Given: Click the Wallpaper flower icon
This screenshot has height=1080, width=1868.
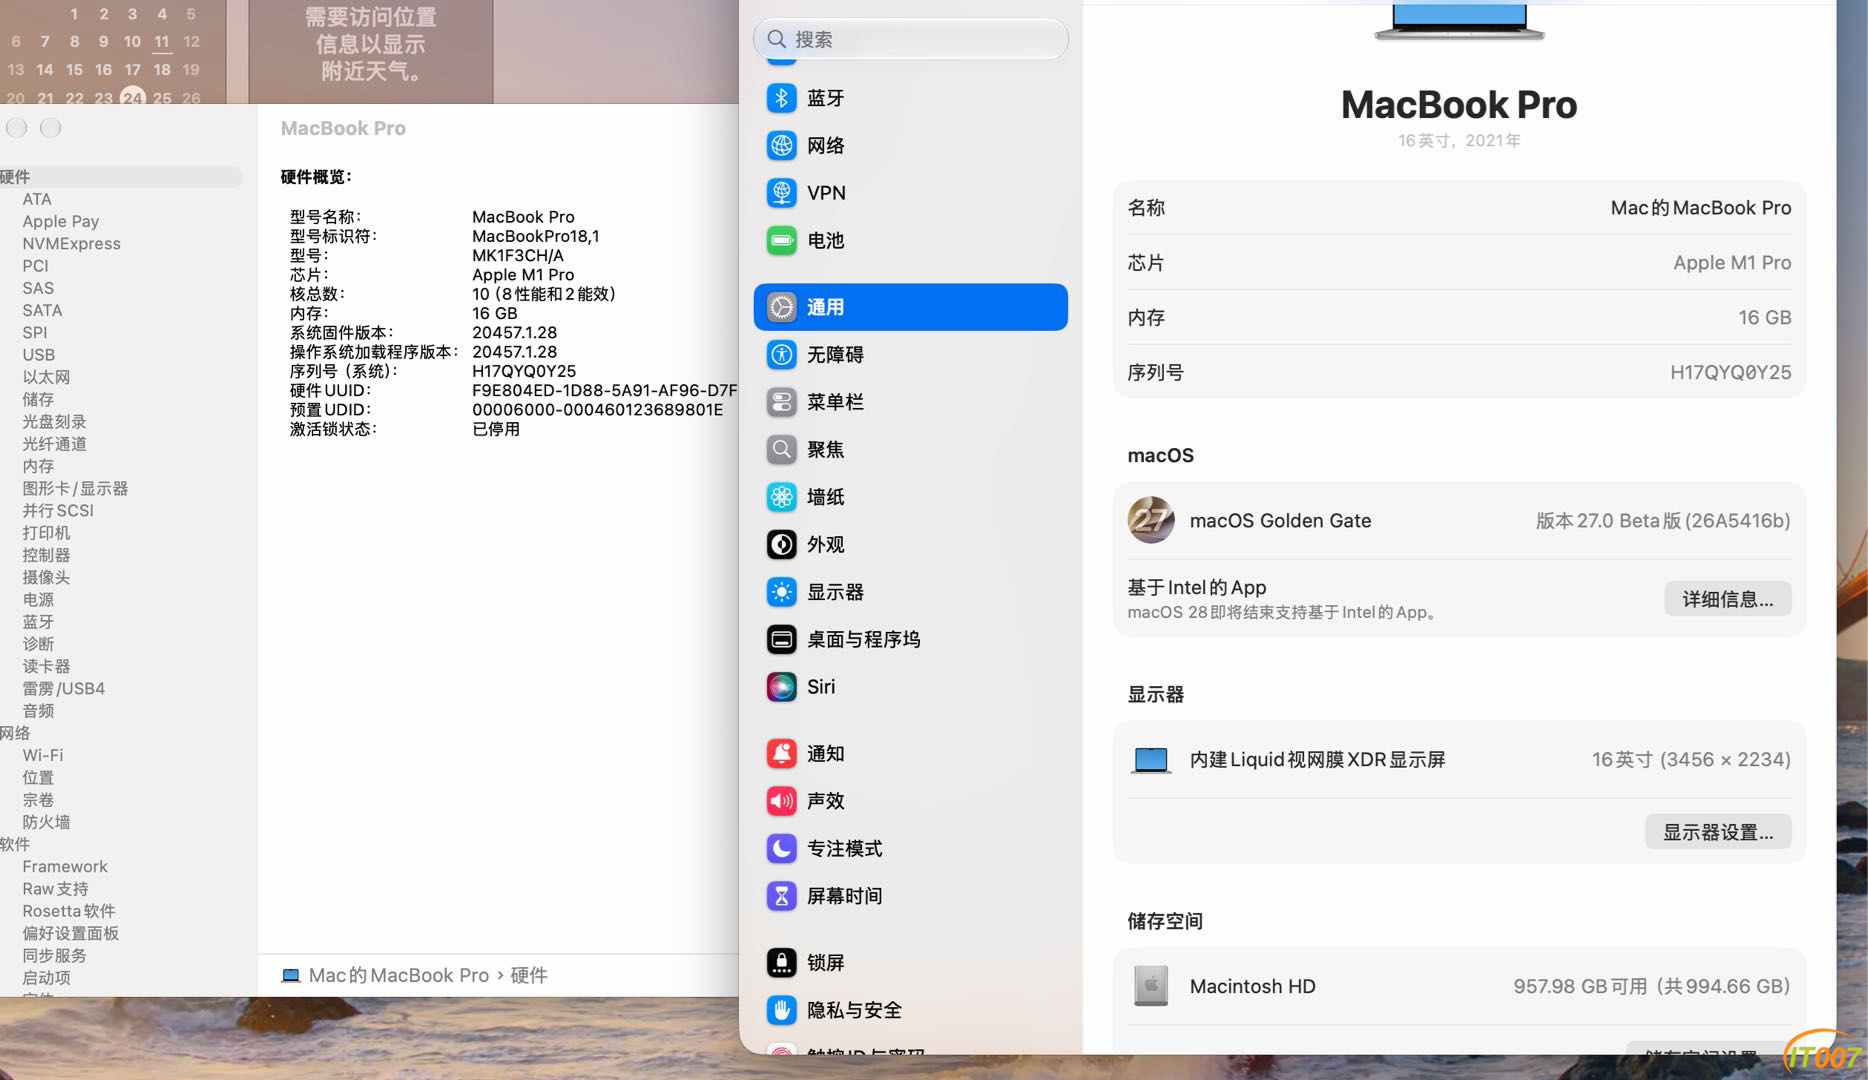Looking at the screenshot, I should pyautogui.click(x=781, y=497).
